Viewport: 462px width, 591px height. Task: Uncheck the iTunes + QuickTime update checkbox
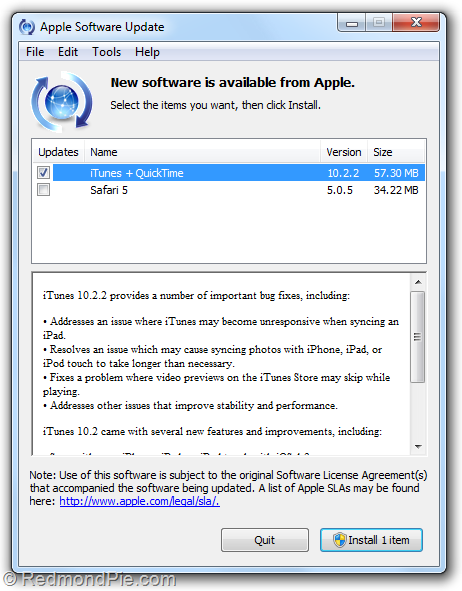43,173
